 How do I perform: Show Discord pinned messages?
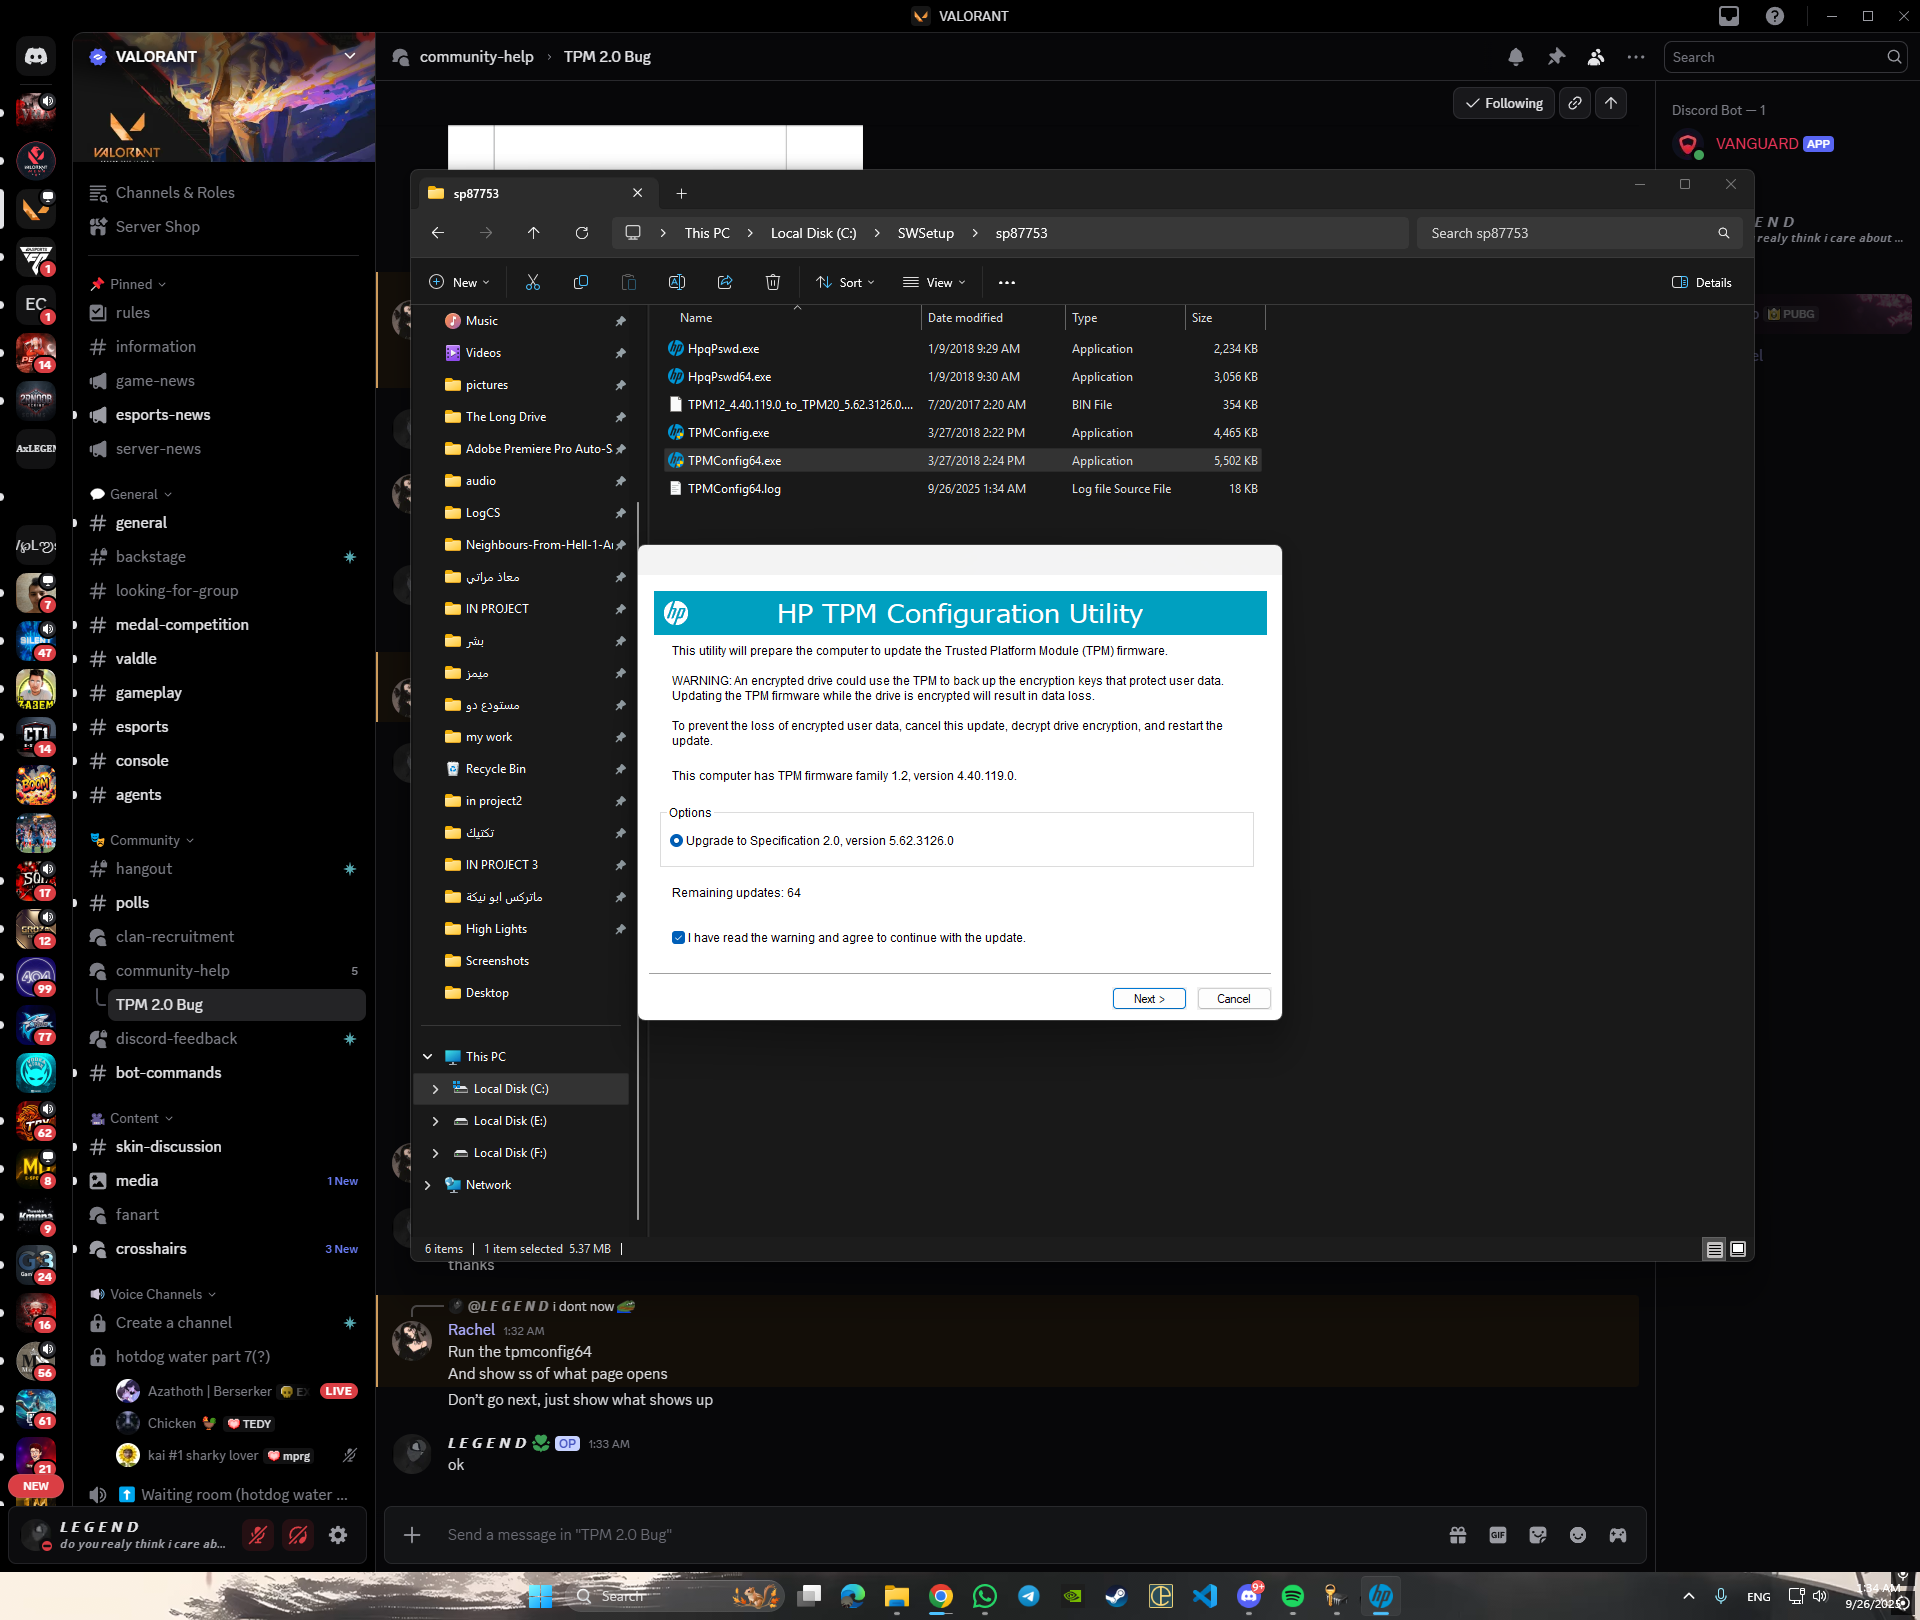click(1556, 57)
